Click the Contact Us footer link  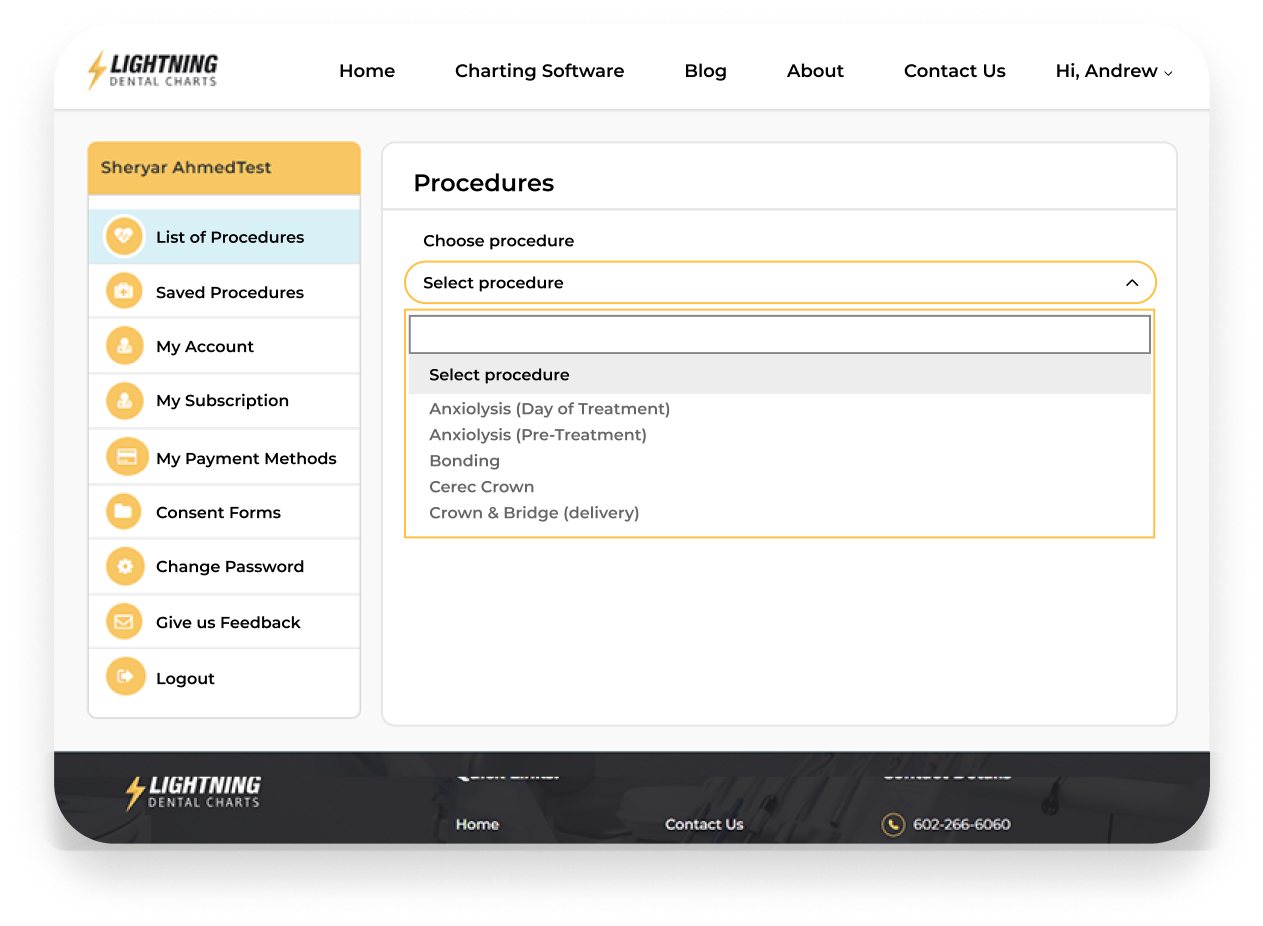pos(704,824)
